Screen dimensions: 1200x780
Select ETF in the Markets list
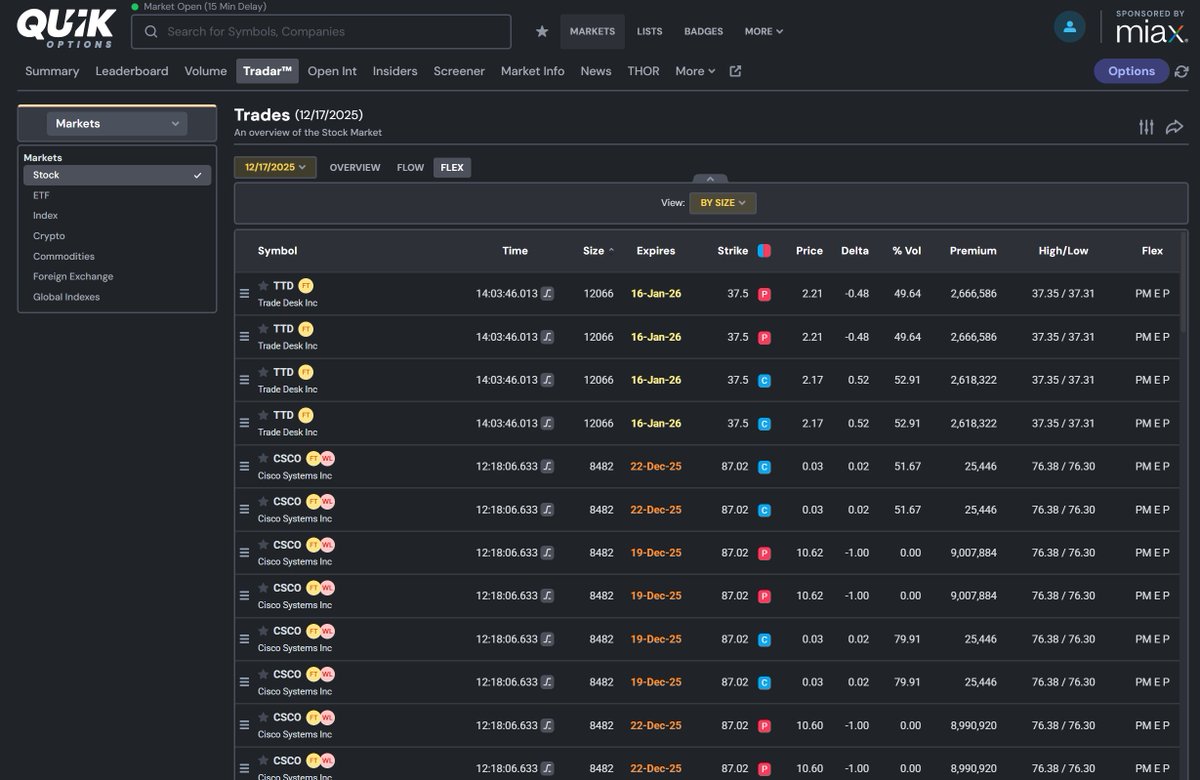[117, 195]
